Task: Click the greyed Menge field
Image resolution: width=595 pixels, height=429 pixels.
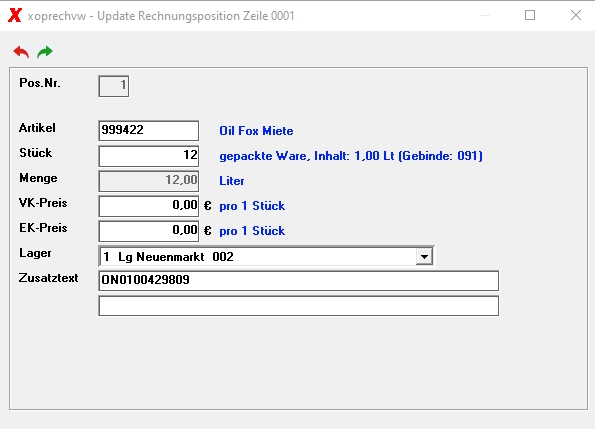Action: (148, 181)
